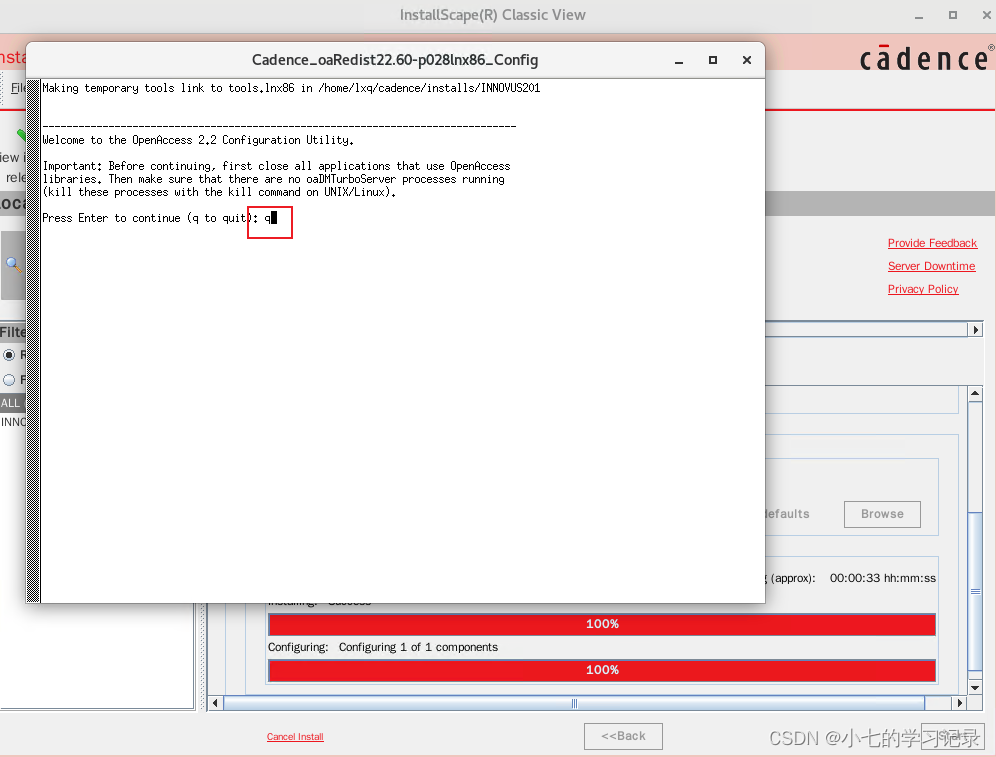996x757 pixels.
Task: Click the 'Configuring 1 of 1 components' text
Action: point(418,647)
